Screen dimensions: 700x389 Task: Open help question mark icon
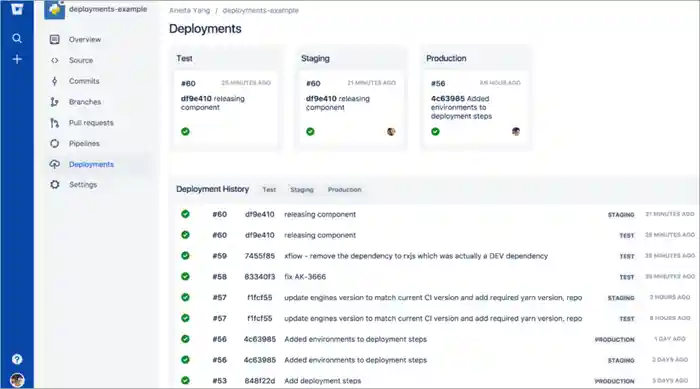point(17,359)
